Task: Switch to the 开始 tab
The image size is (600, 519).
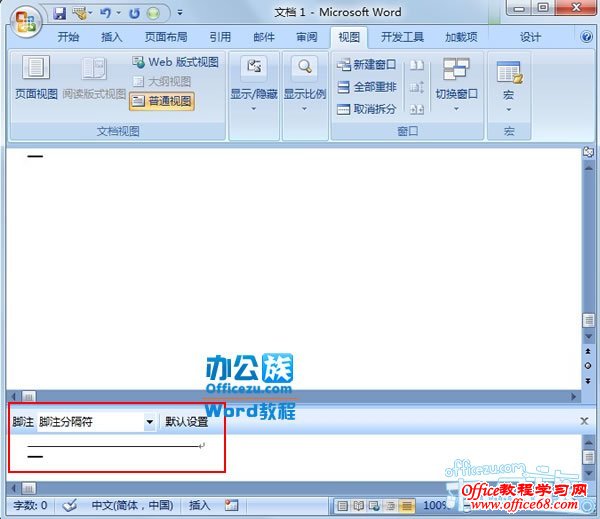Action: [68, 37]
